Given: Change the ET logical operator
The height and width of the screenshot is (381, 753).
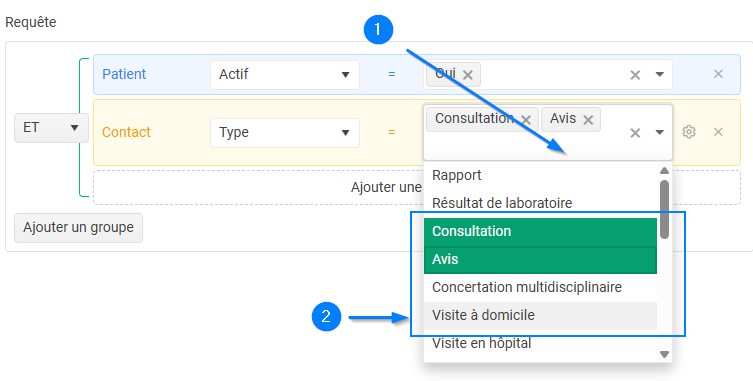Looking at the screenshot, I should pos(51,128).
